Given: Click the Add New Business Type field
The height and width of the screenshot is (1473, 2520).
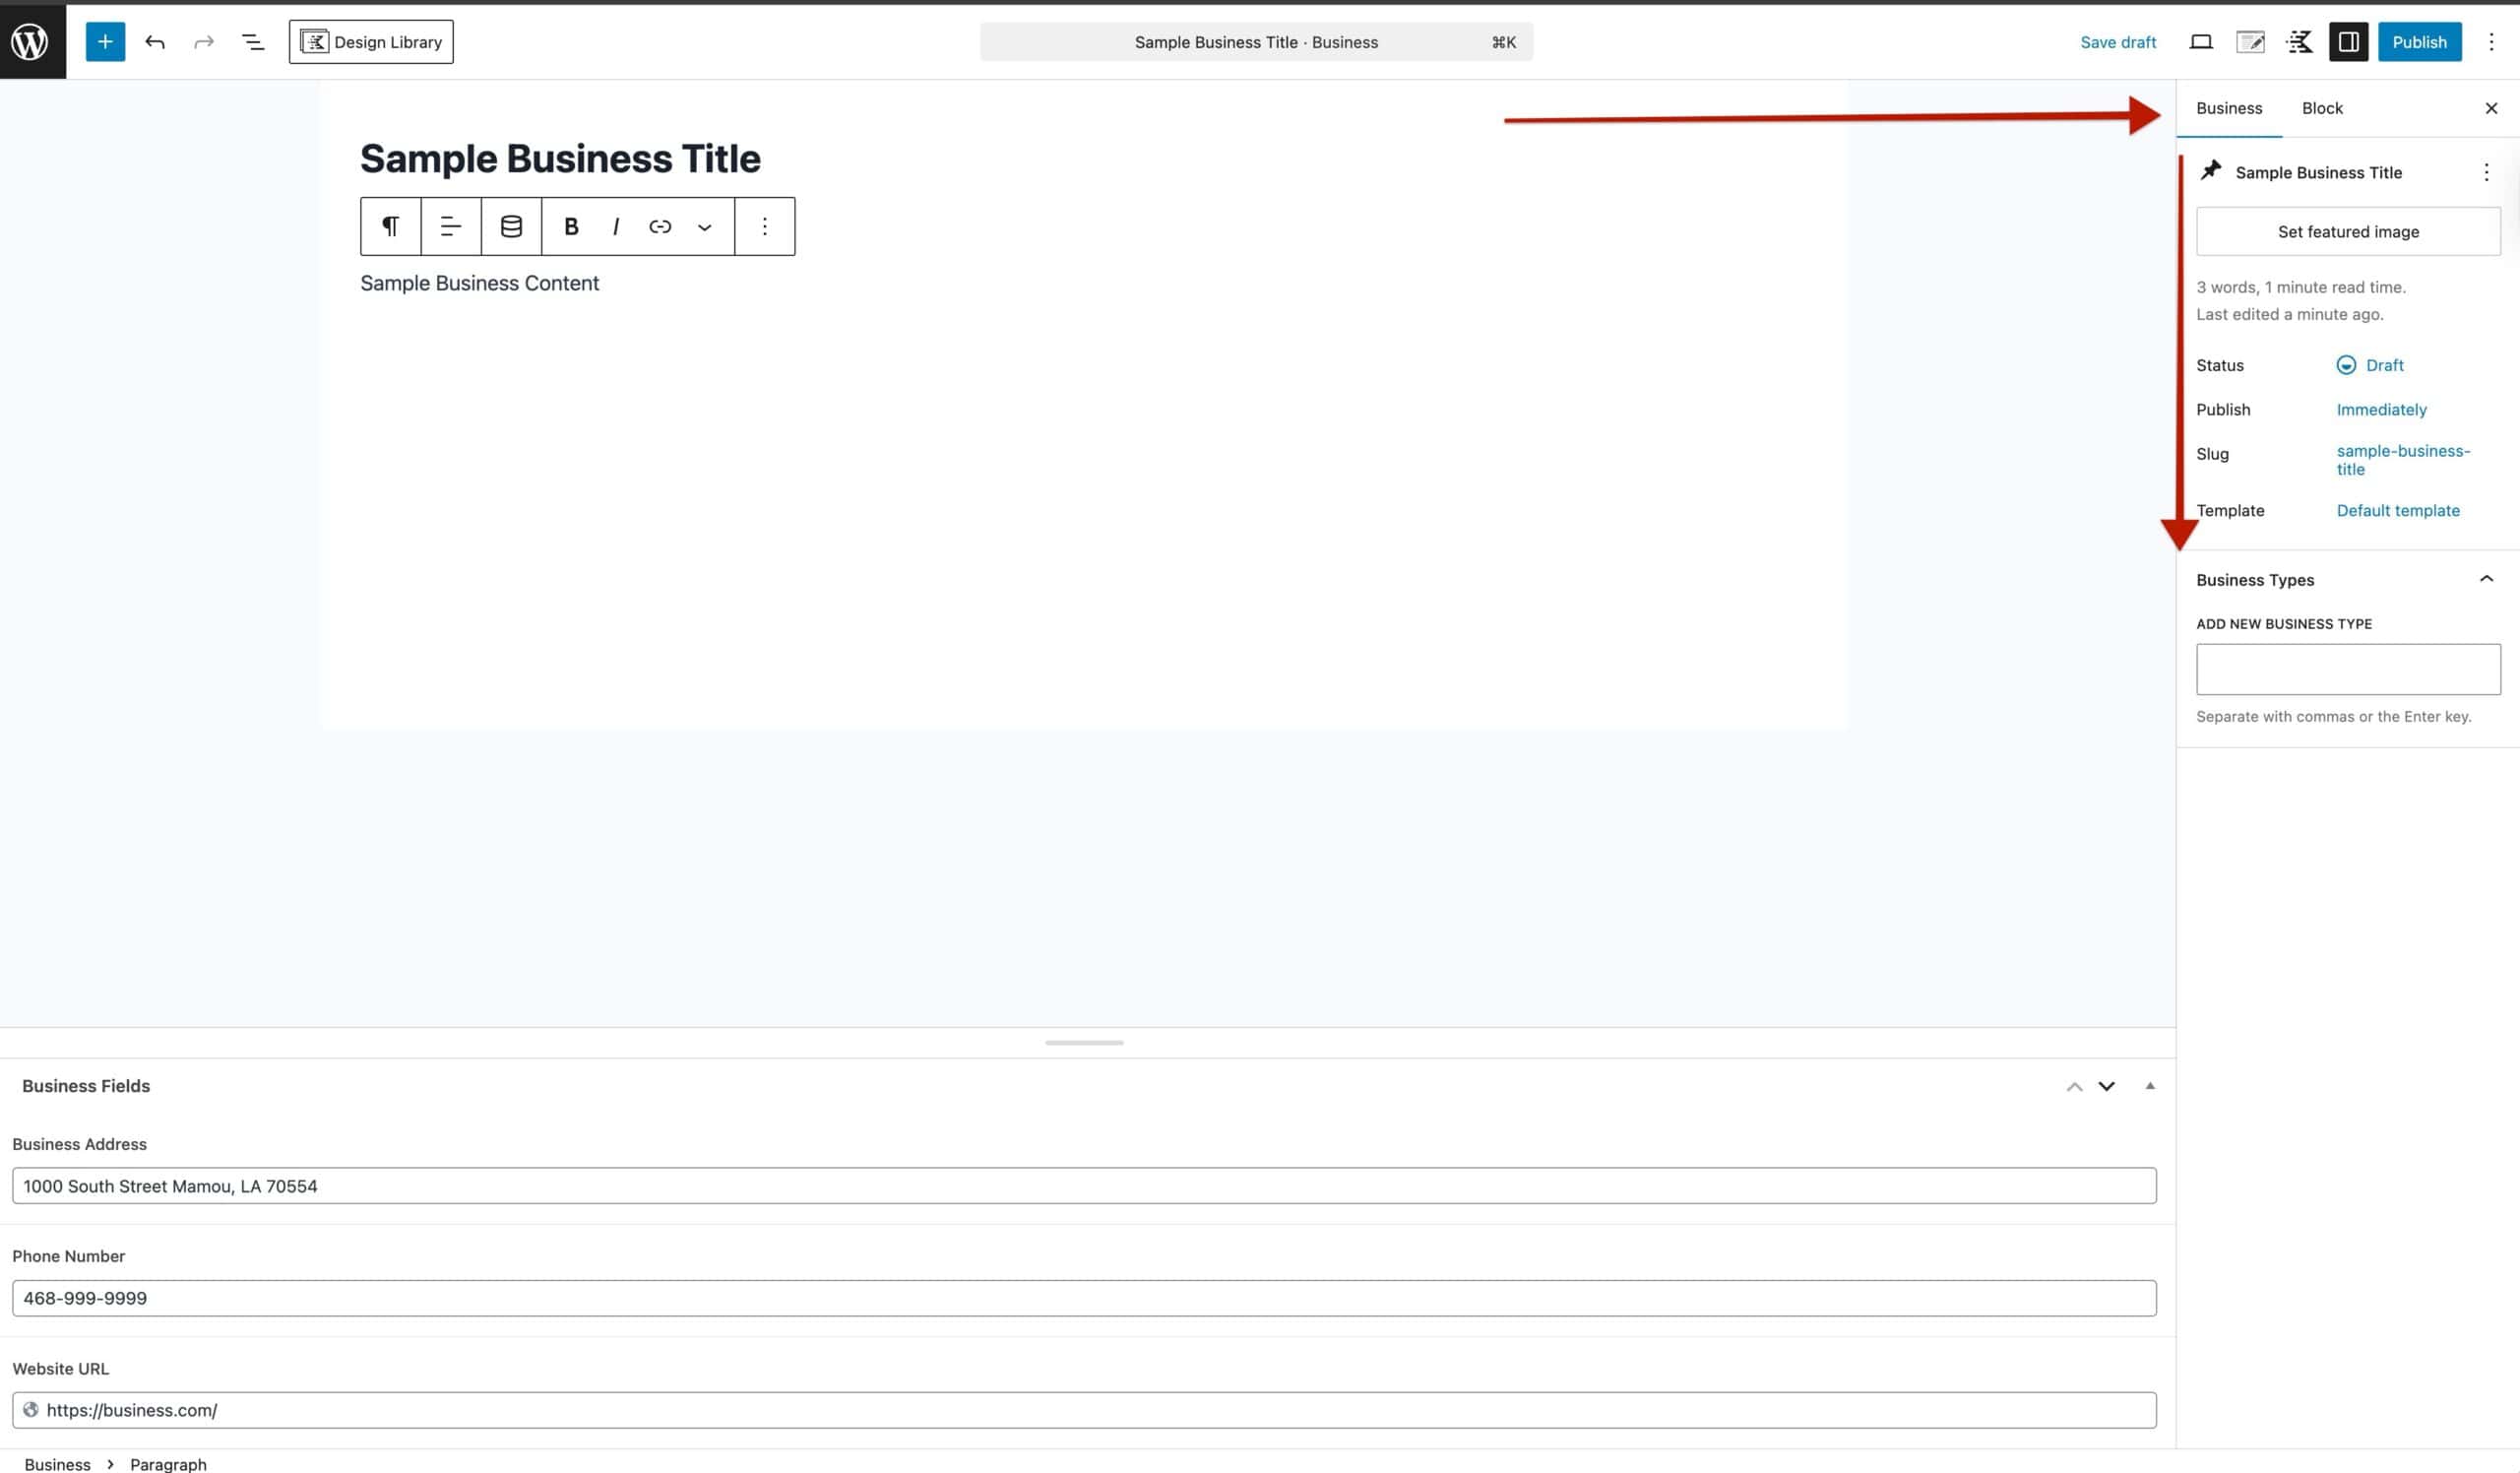Looking at the screenshot, I should pyautogui.click(x=2347, y=668).
